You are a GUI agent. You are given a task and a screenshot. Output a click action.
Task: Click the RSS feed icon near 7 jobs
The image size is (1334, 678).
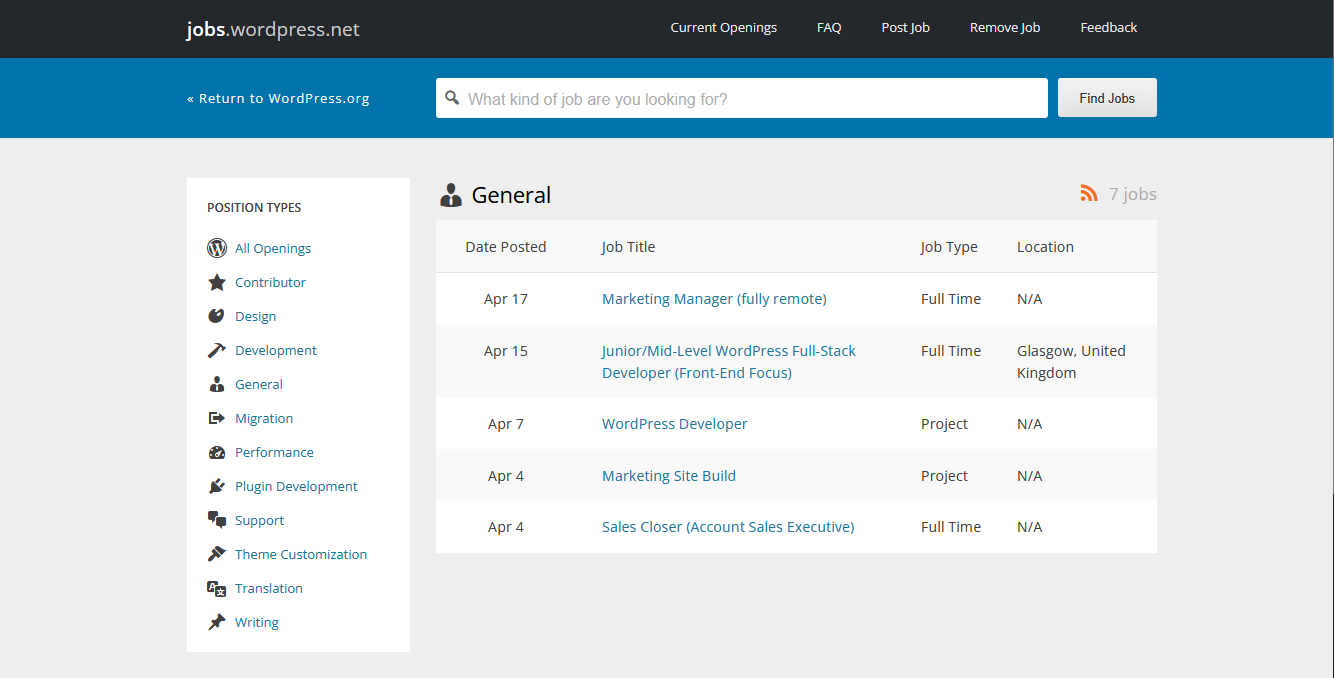pos(1088,194)
